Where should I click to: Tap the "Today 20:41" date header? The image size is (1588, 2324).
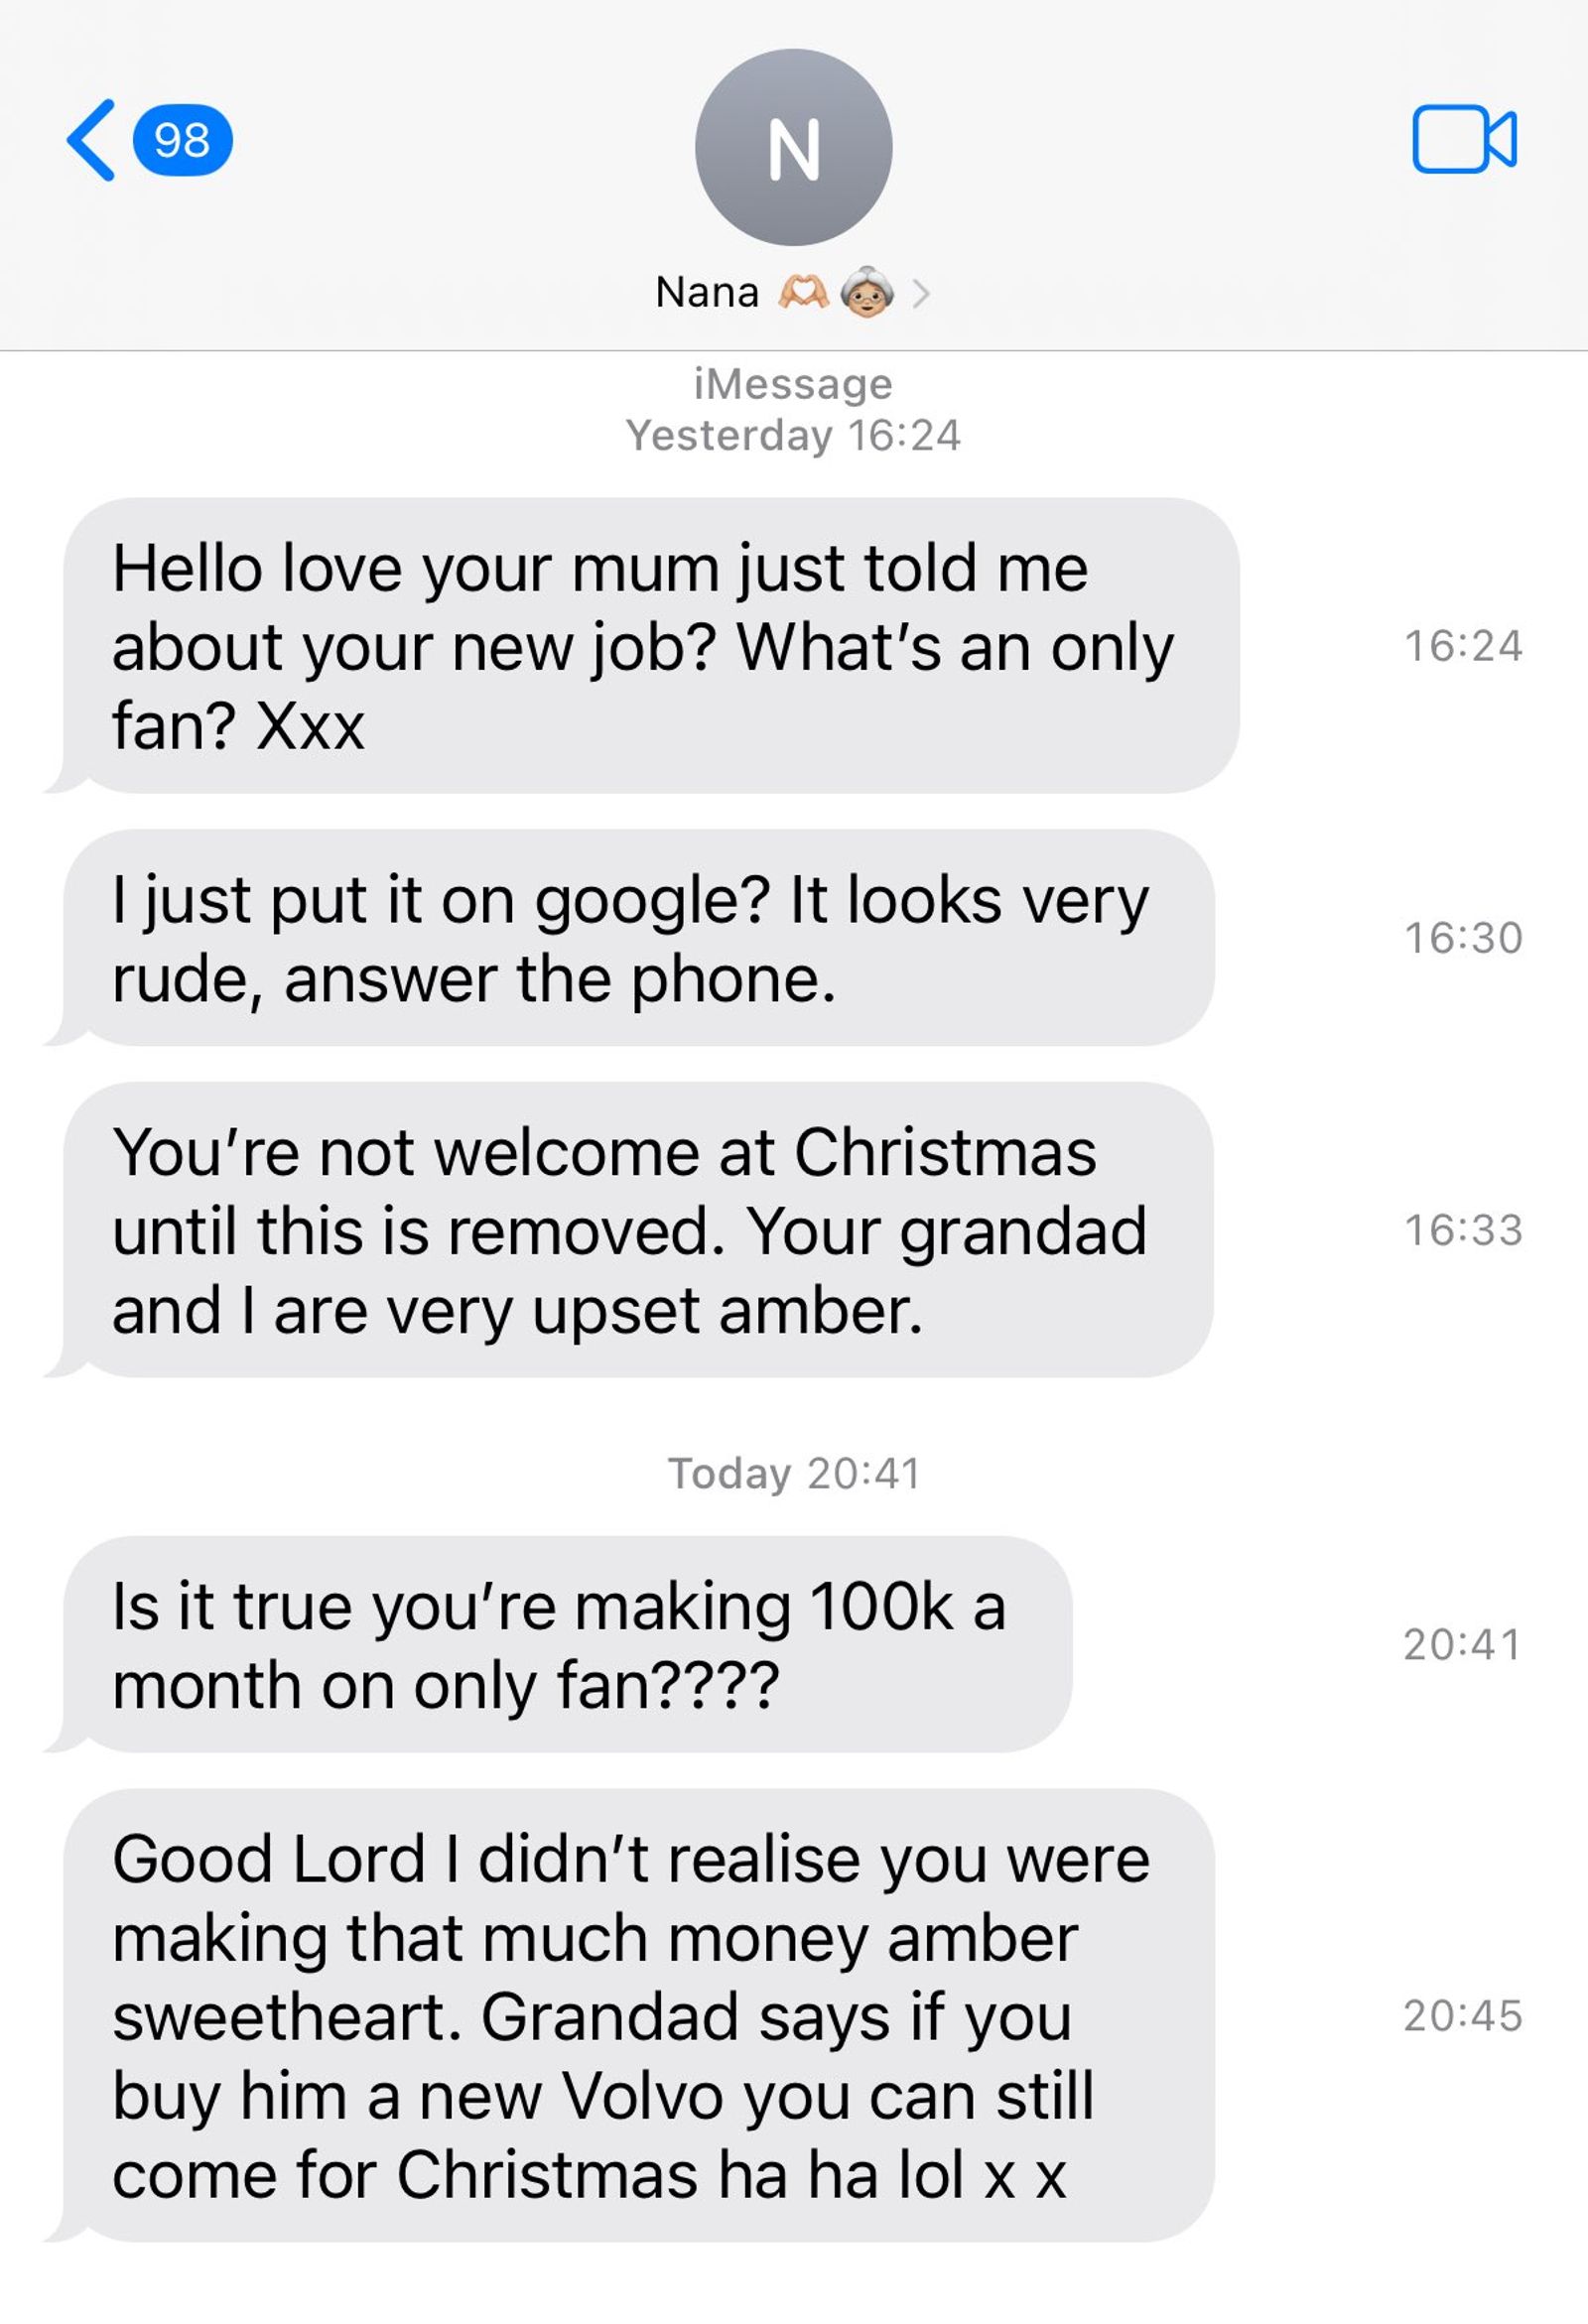click(793, 1474)
